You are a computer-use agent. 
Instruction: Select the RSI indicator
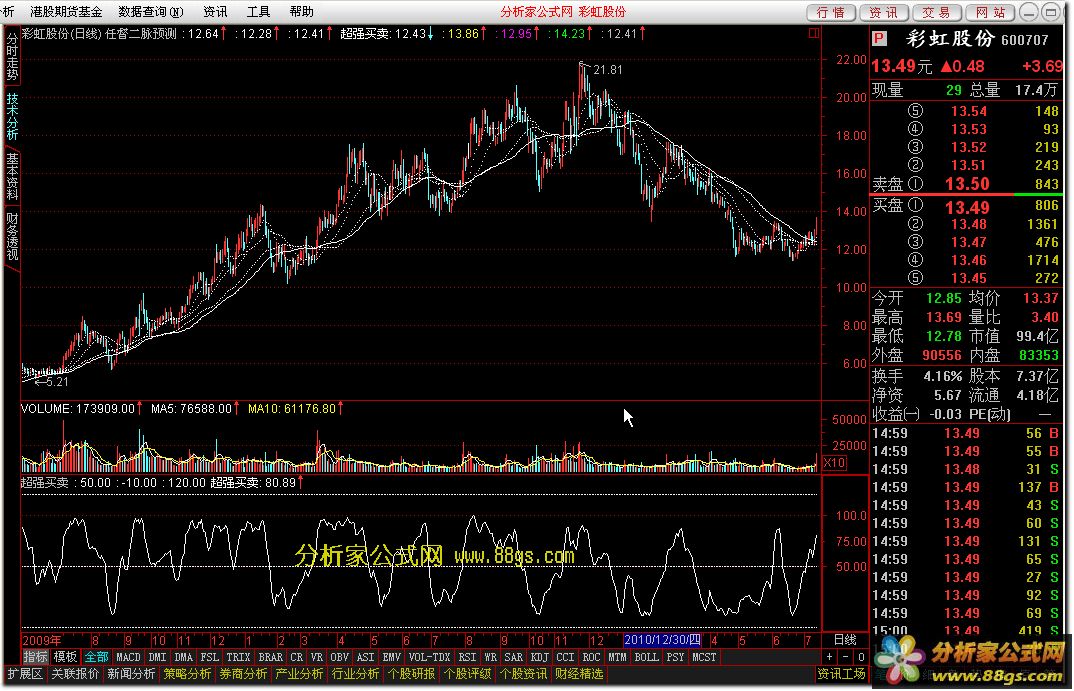(467, 657)
